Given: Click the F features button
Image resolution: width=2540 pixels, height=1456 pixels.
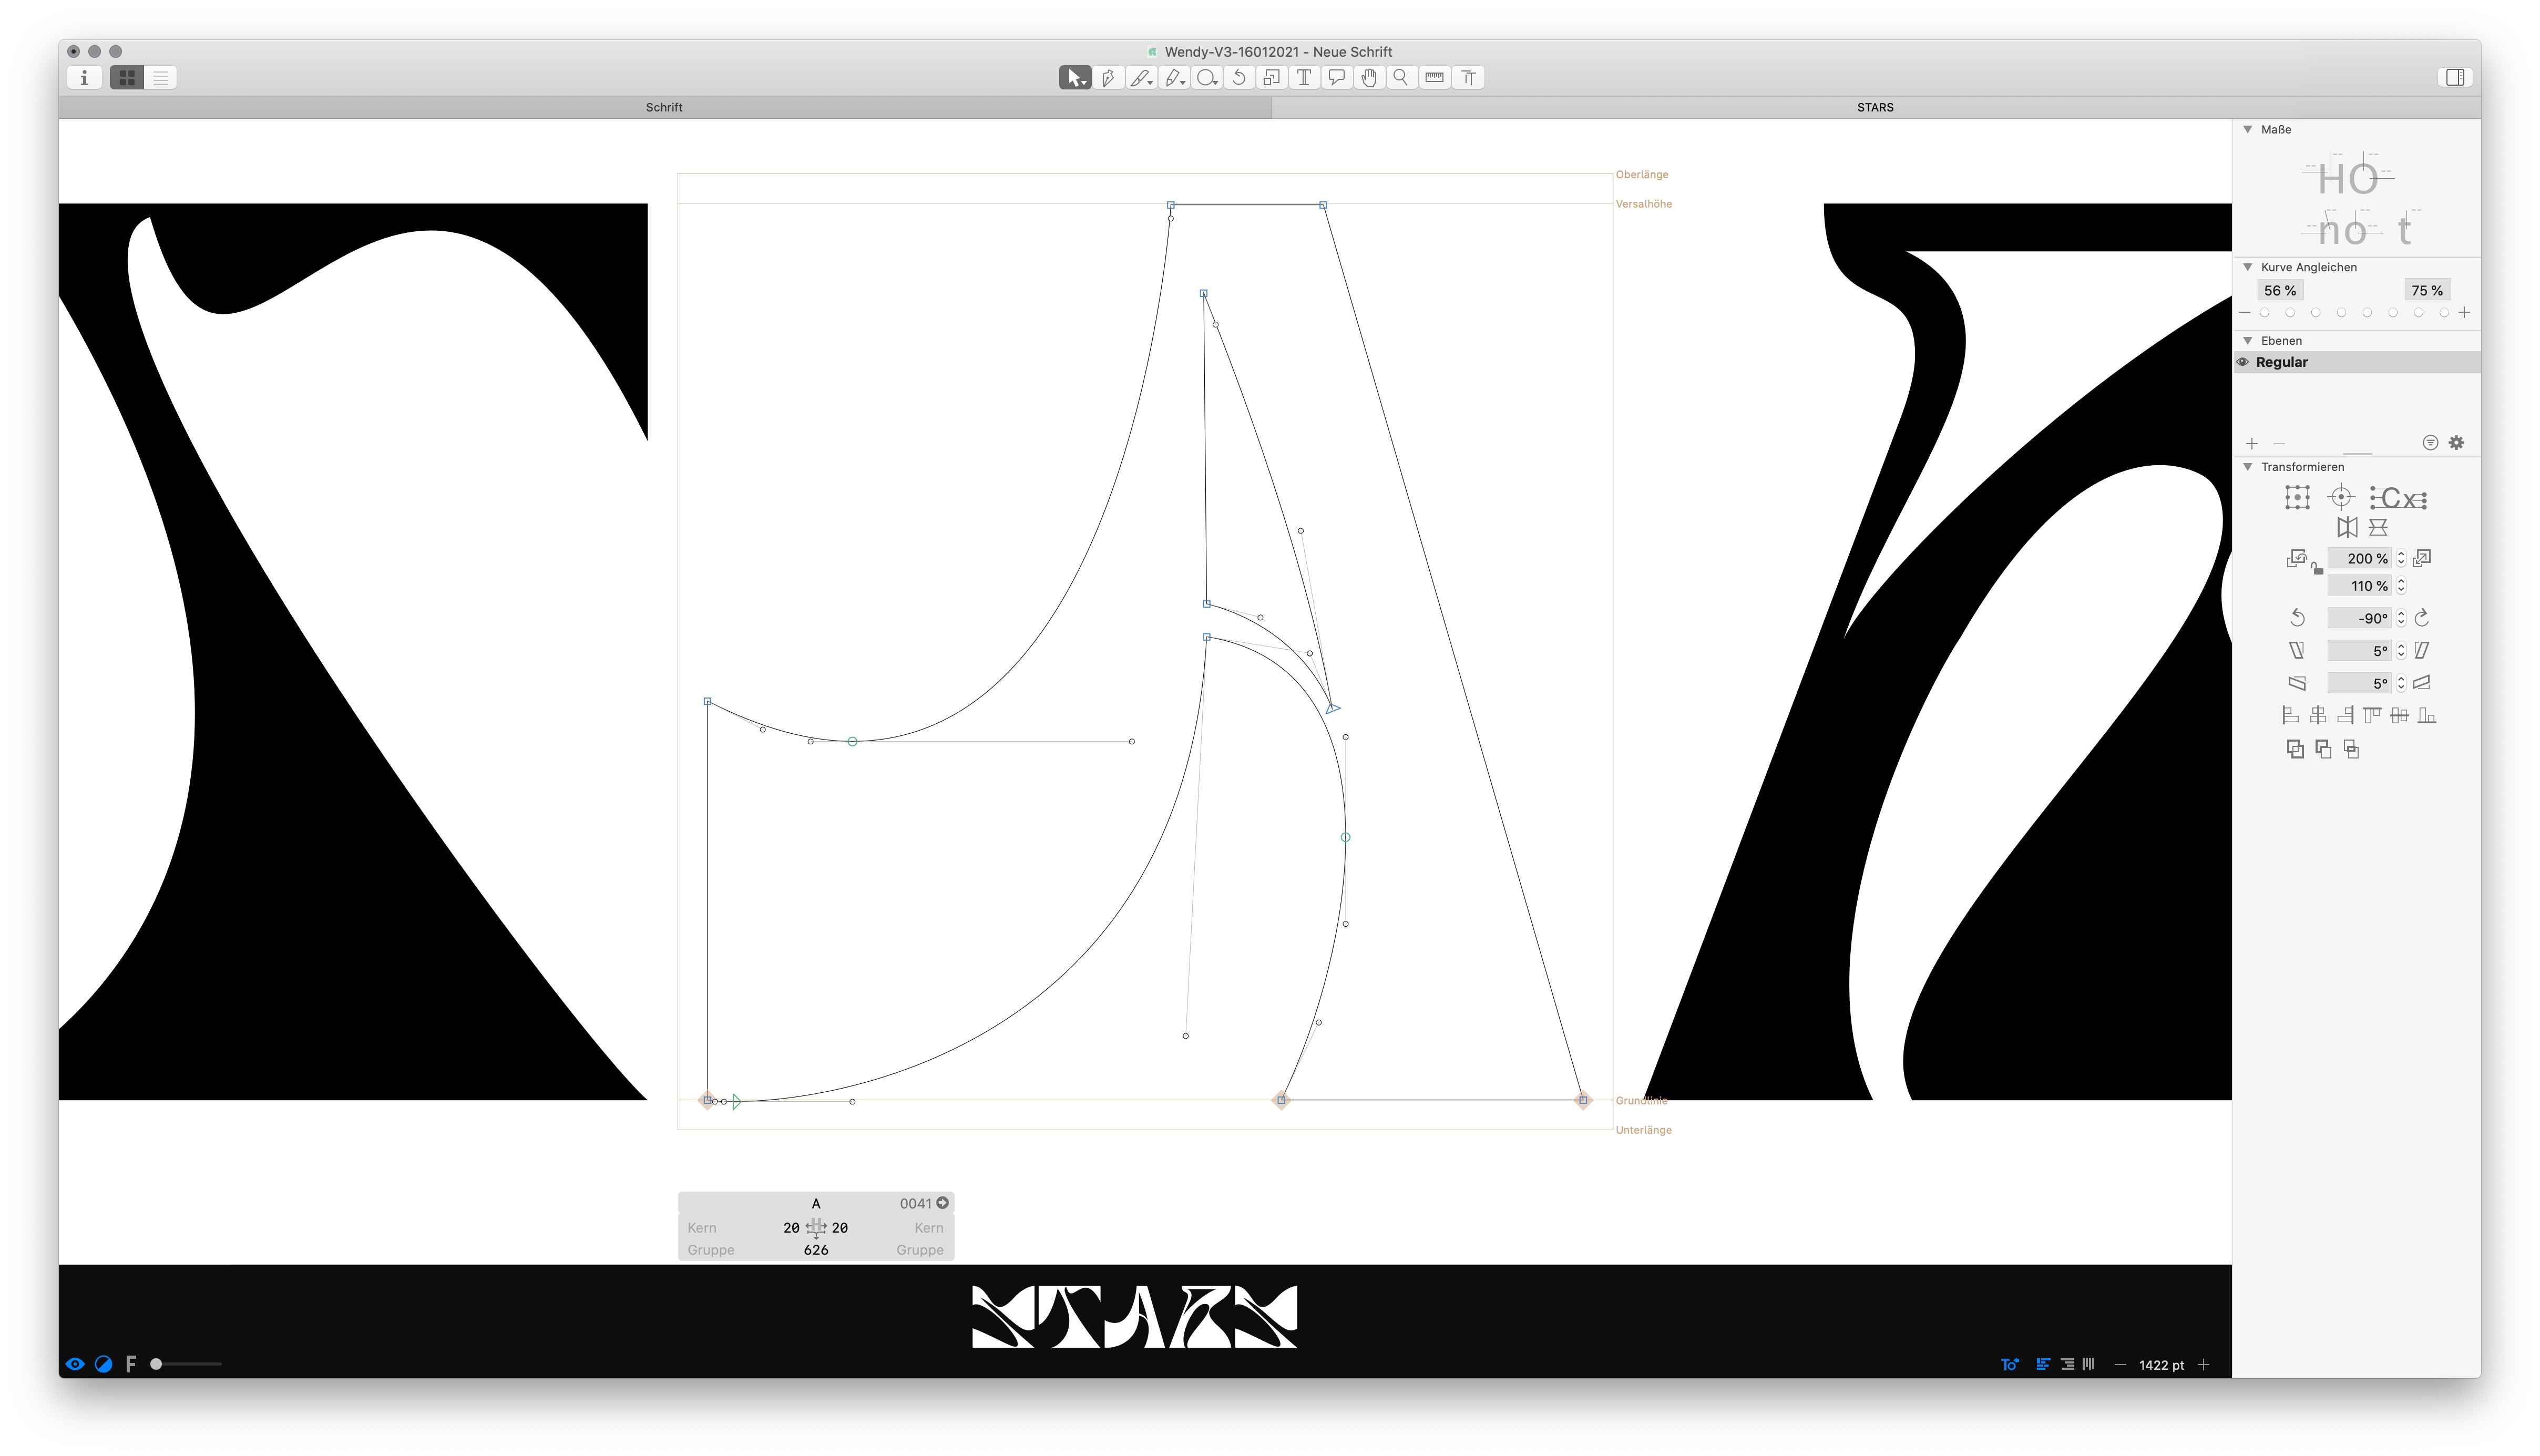Looking at the screenshot, I should coord(130,1364).
